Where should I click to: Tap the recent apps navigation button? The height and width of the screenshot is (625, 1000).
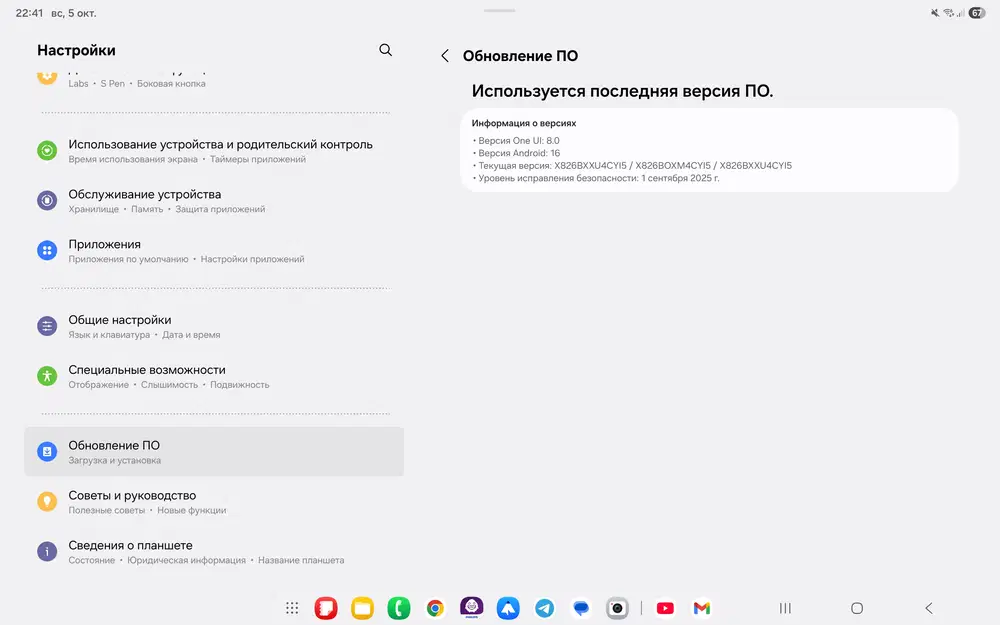[x=785, y=608]
